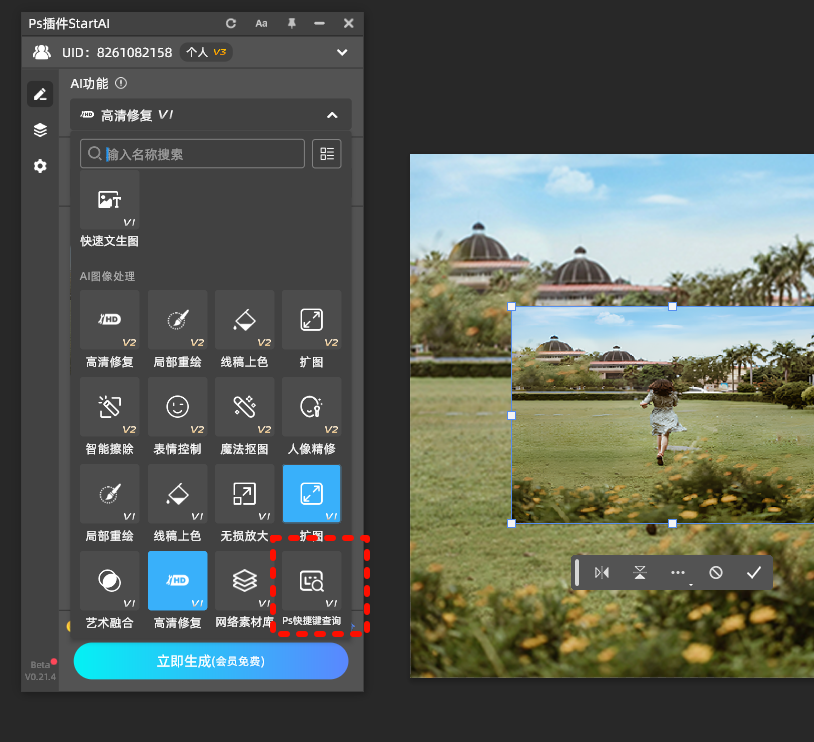Open more transform options (three dots)

pos(678,573)
